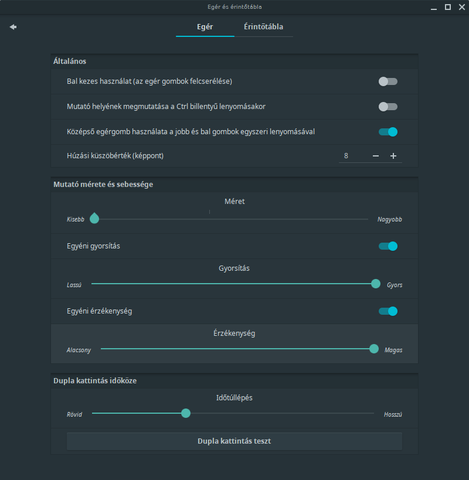The height and width of the screenshot is (480, 469).
Task: Click the Gyorsítás slider handle
Action: click(376, 284)
